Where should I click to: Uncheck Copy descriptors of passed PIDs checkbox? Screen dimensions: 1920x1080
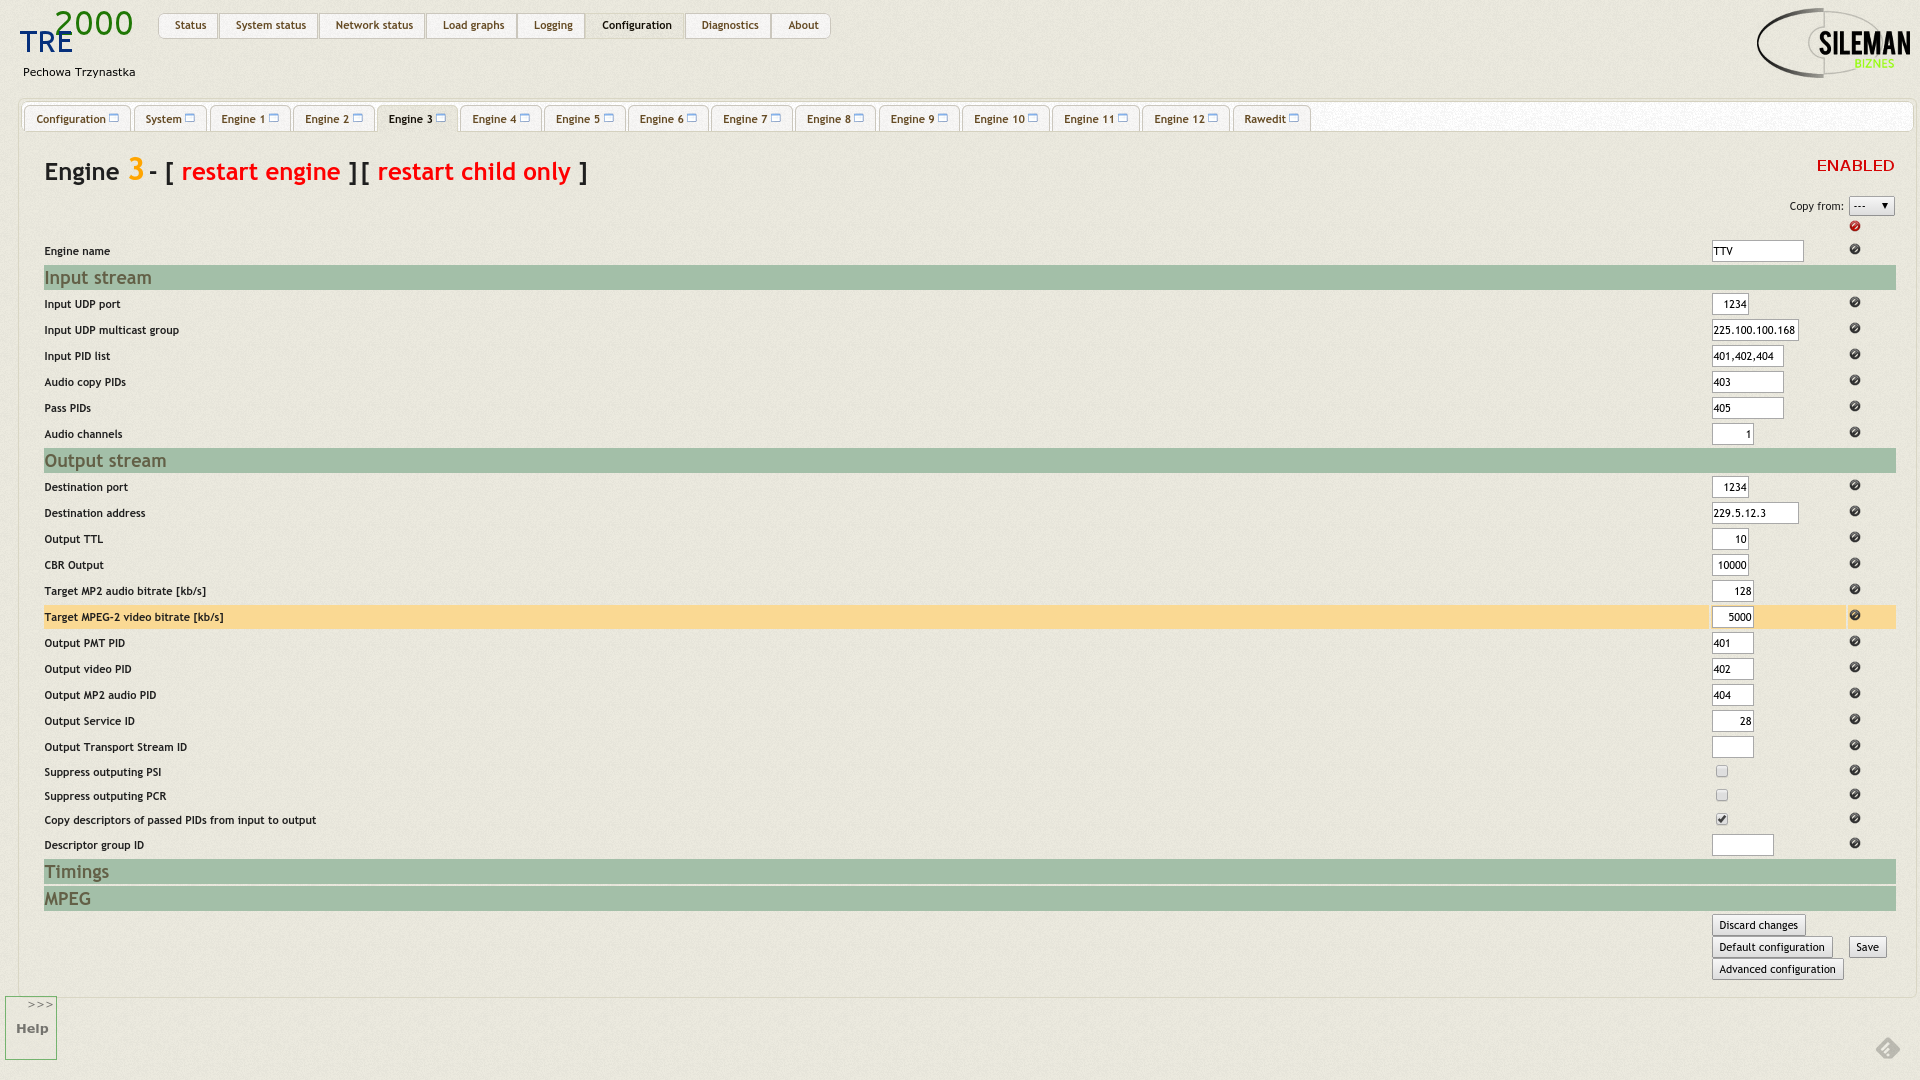point(1722,819)
